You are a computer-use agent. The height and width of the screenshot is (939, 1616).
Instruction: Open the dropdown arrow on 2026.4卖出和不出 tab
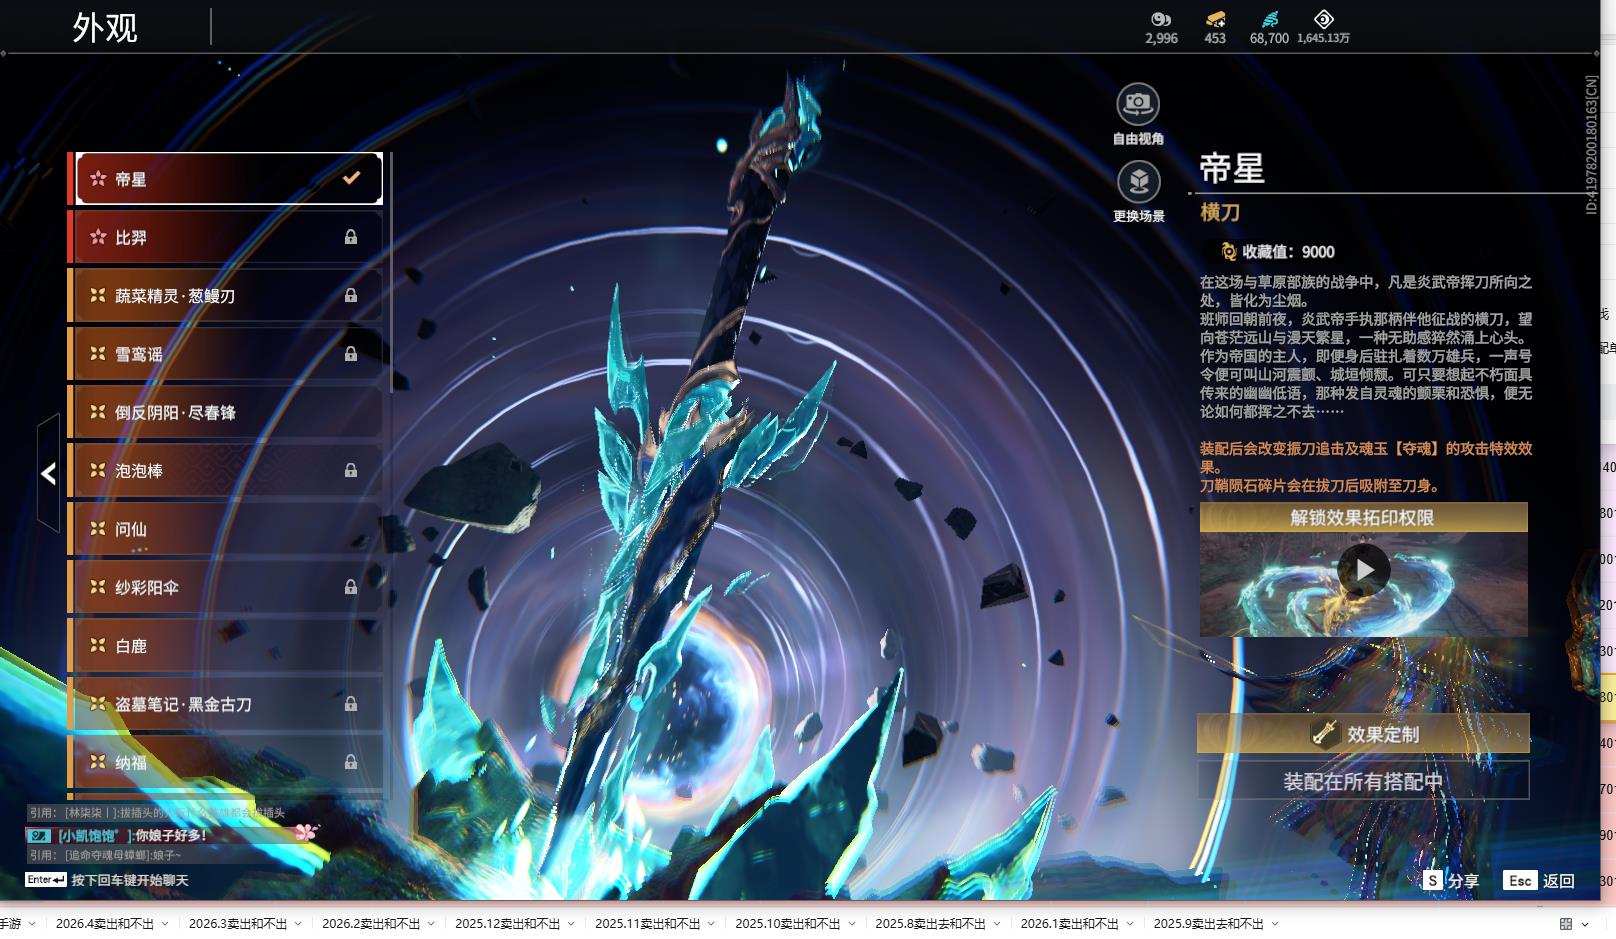165,924
